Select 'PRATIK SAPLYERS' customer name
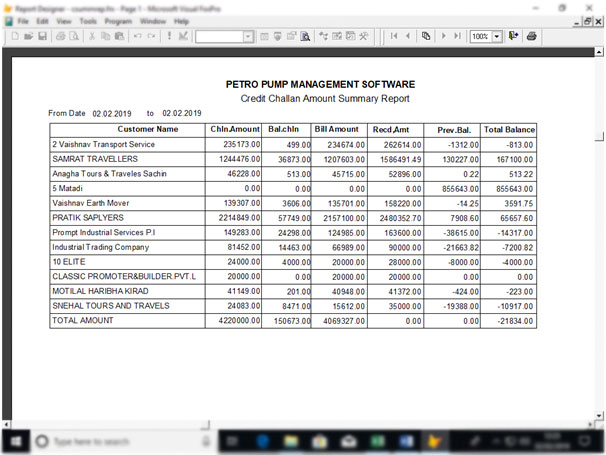The image size is (606, 455). coord(88,218)
